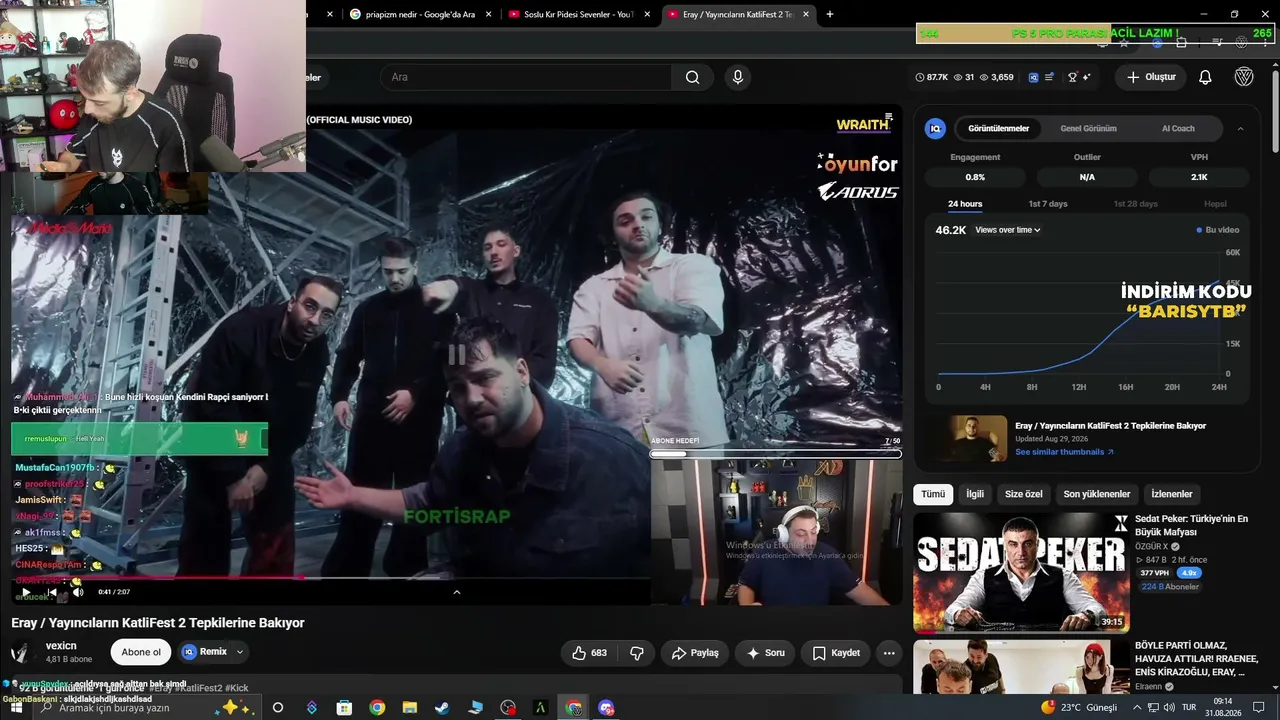Subscribe with the Abone ol button
Viewport: 1280px width, 720px height.
(141, 652)
